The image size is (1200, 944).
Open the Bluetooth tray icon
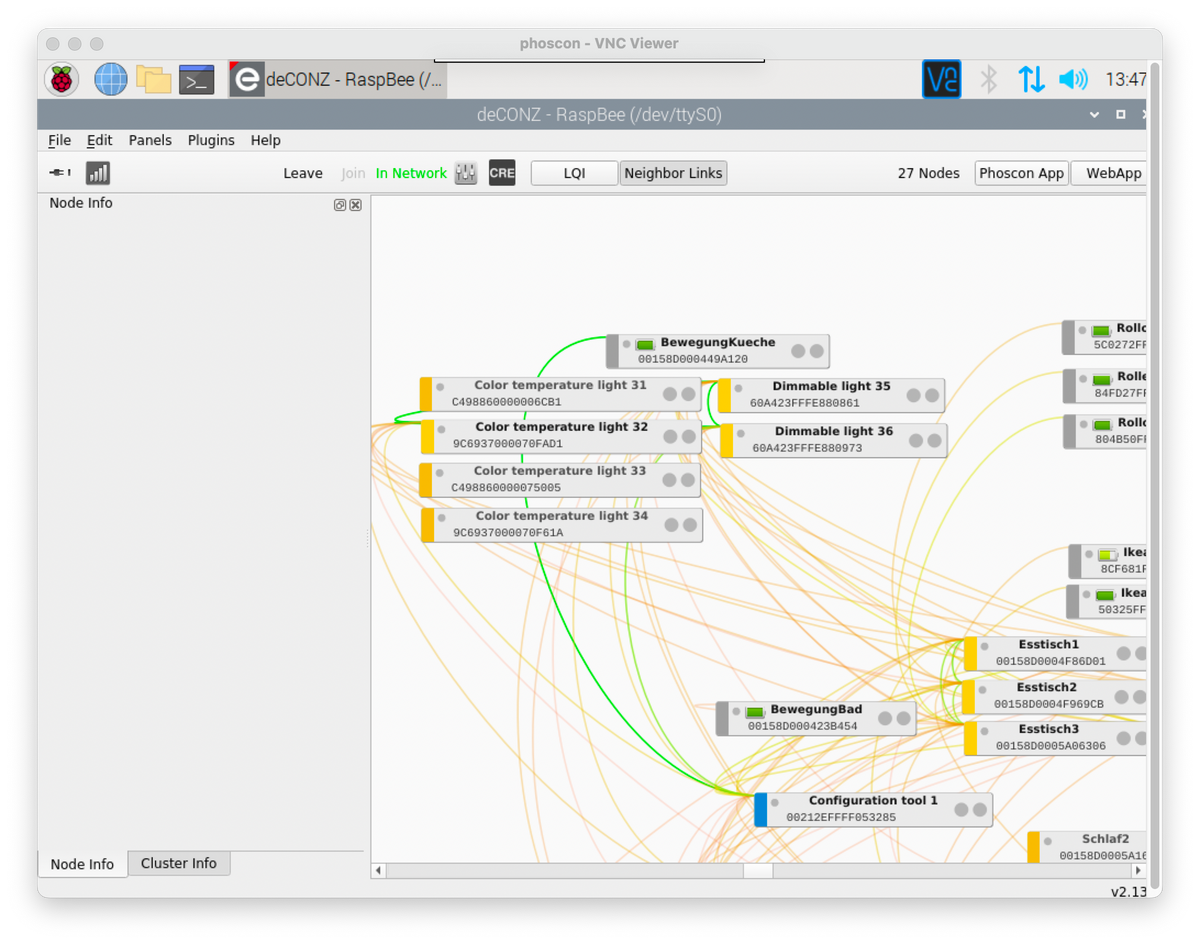[x=988, y=79]
